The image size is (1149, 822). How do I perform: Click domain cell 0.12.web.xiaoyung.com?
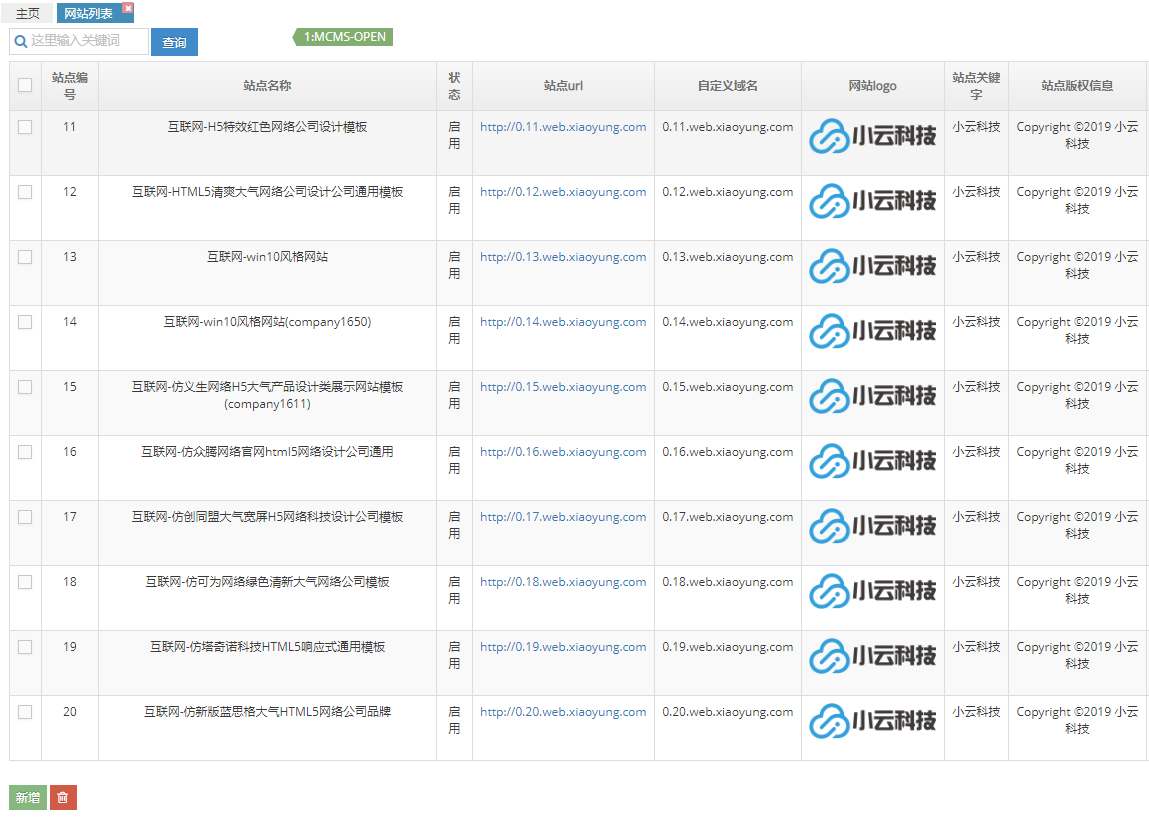click(x=728, y=192)
